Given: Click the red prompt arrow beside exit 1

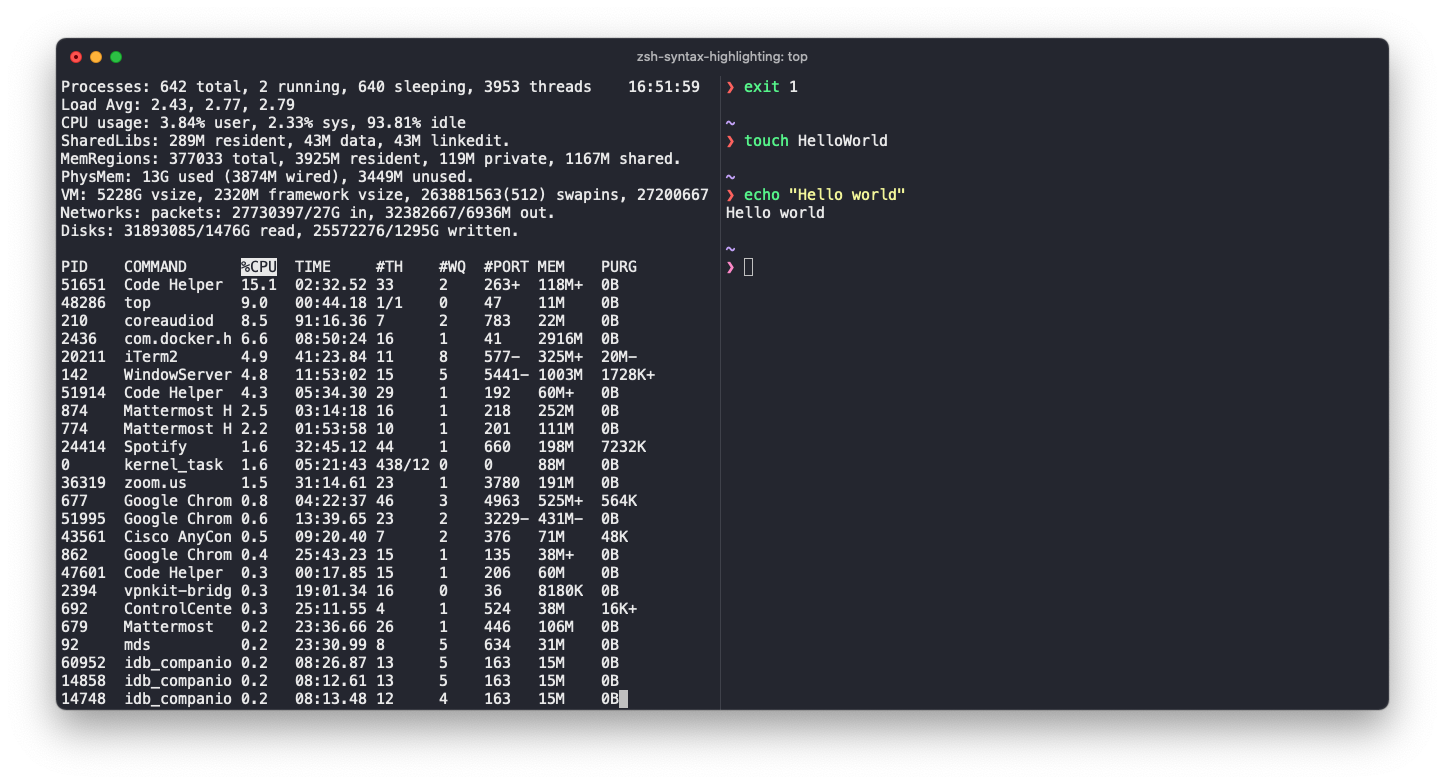Looking at the screenshot, I should coord(731,86).
